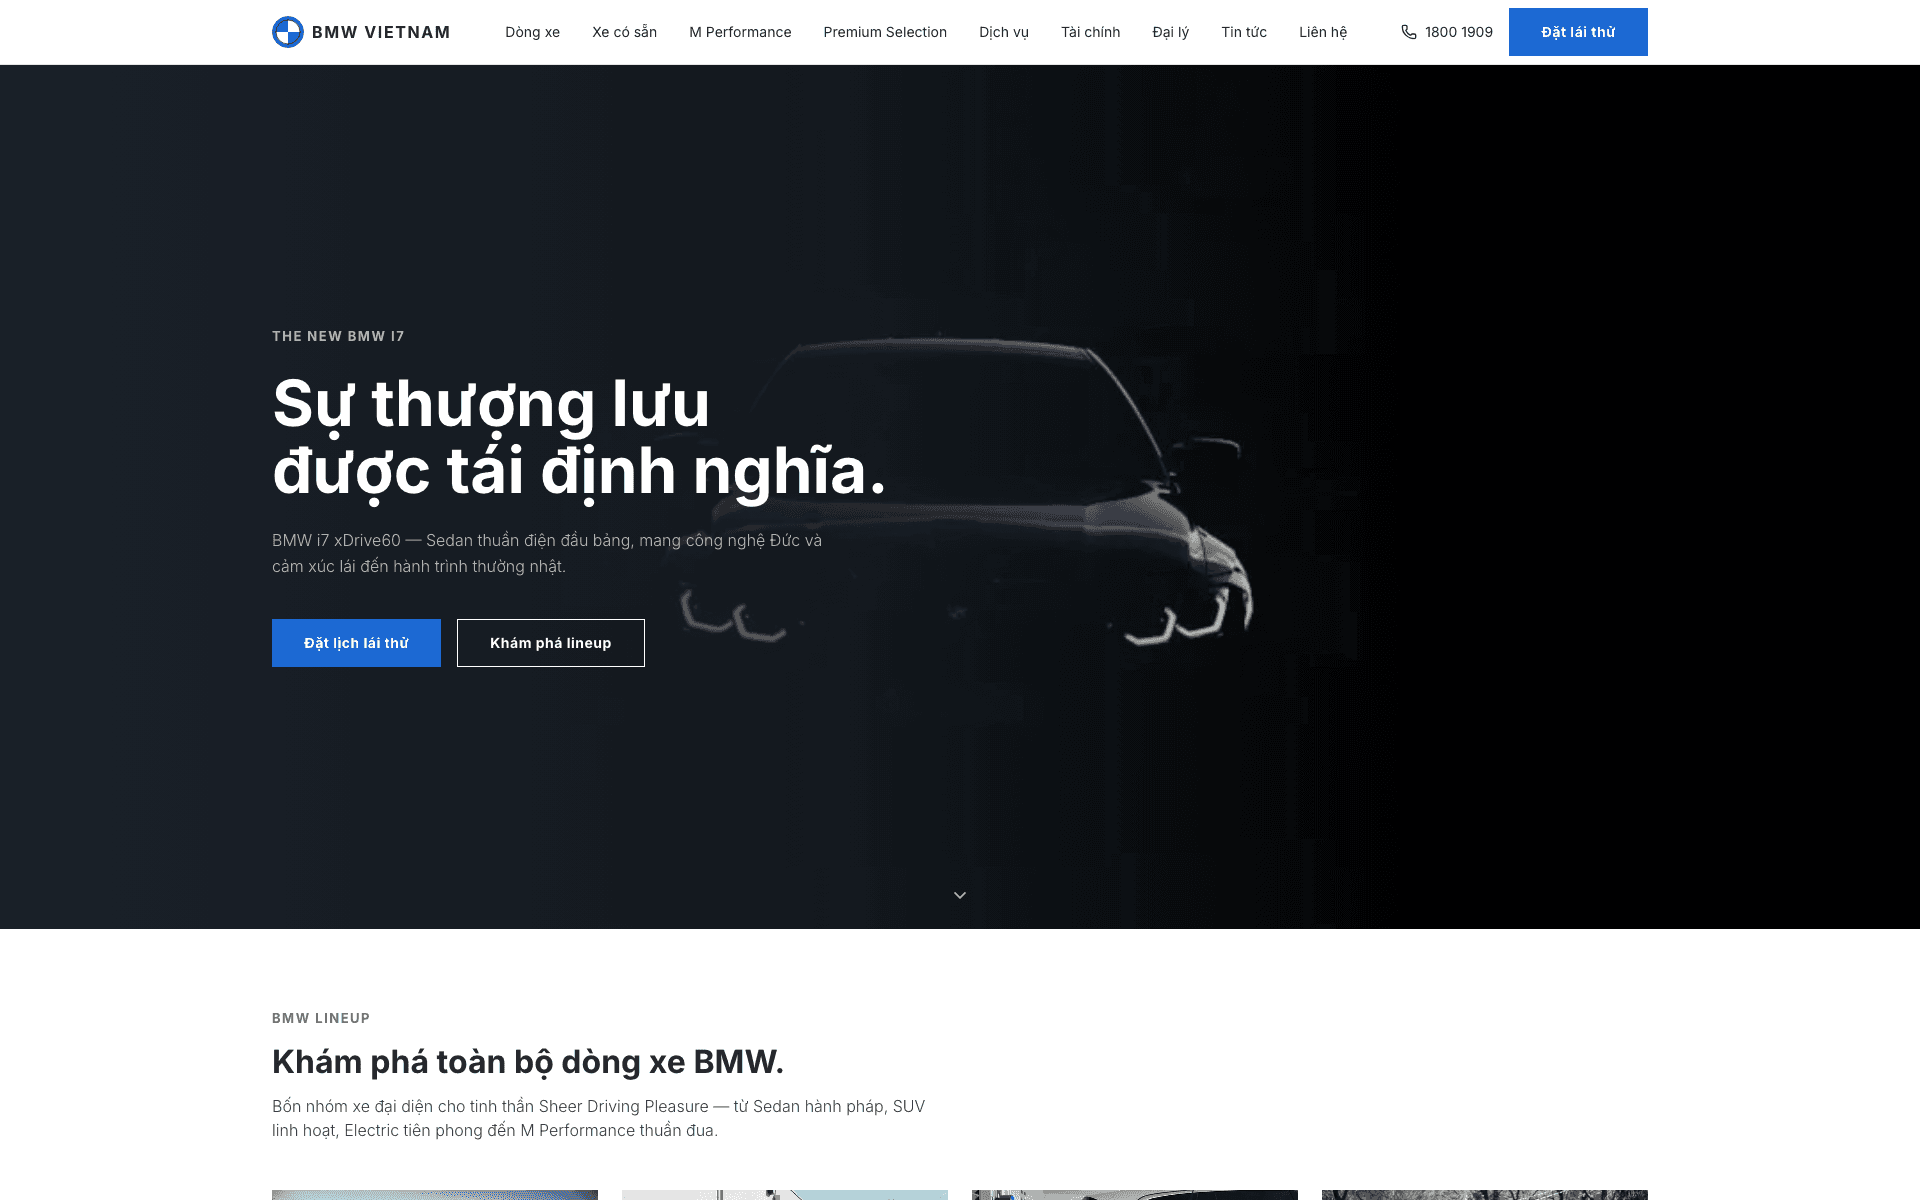Click the phone icon beside 1800 1909
The height and width of the screenshot is (1200, 1920).
[x=1409, y=32]
